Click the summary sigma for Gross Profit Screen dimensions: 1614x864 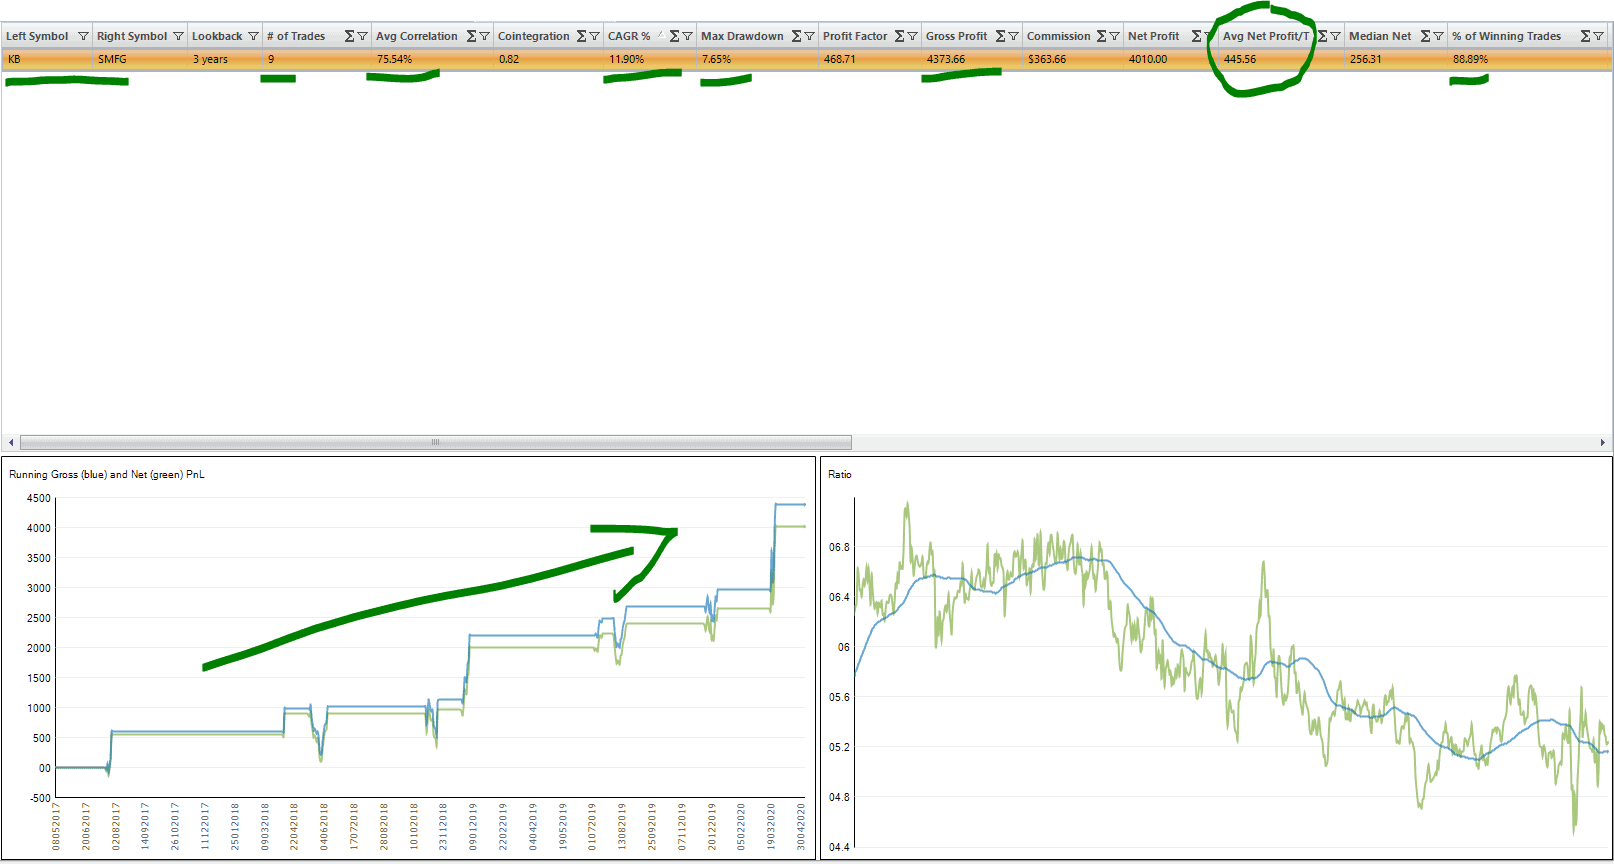1000,36
